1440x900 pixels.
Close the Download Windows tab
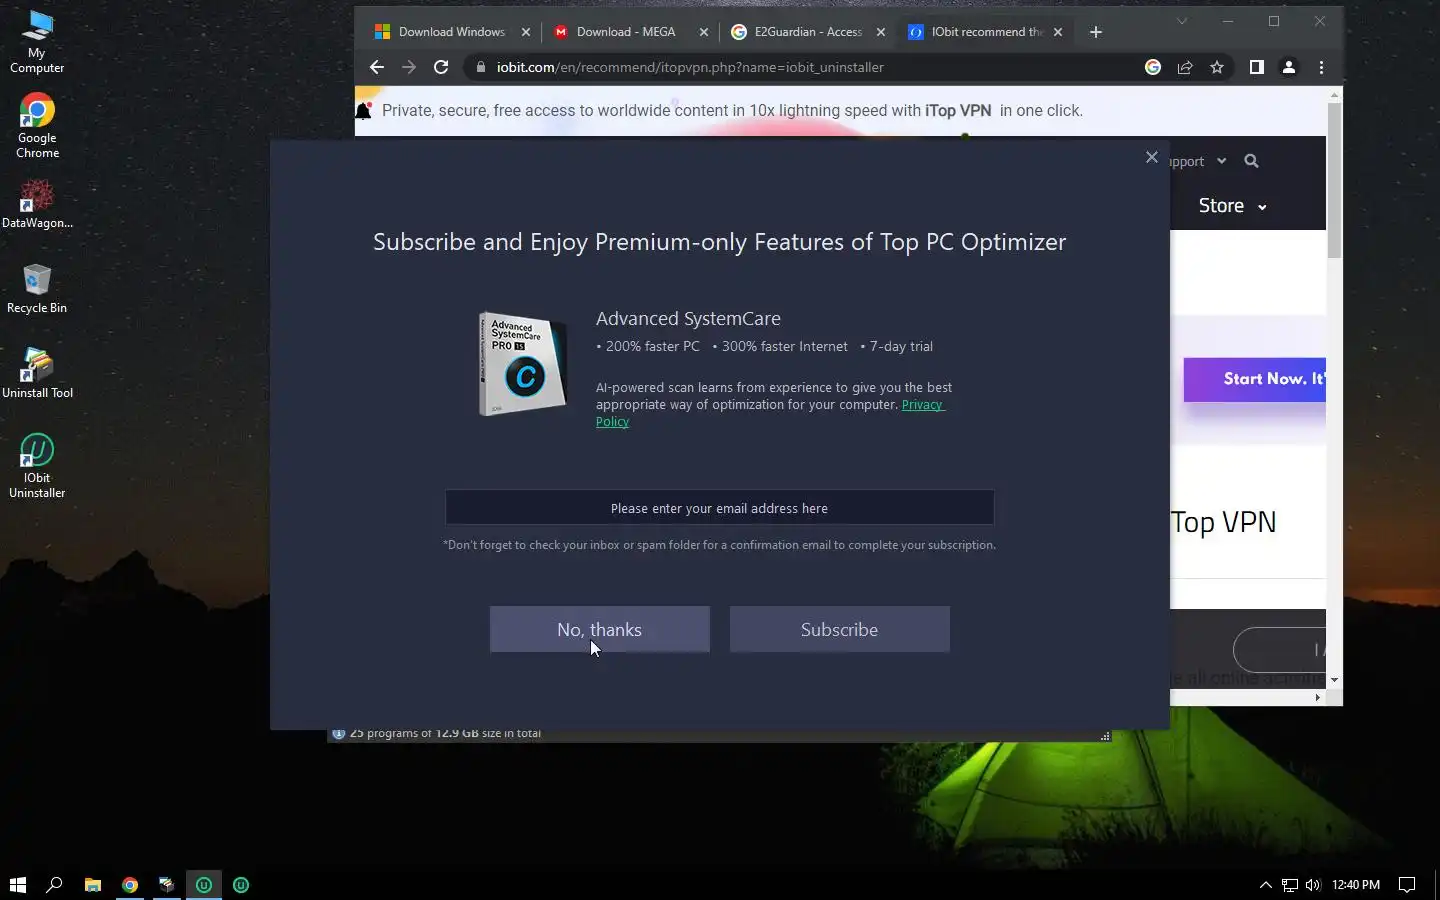point(526,32)
